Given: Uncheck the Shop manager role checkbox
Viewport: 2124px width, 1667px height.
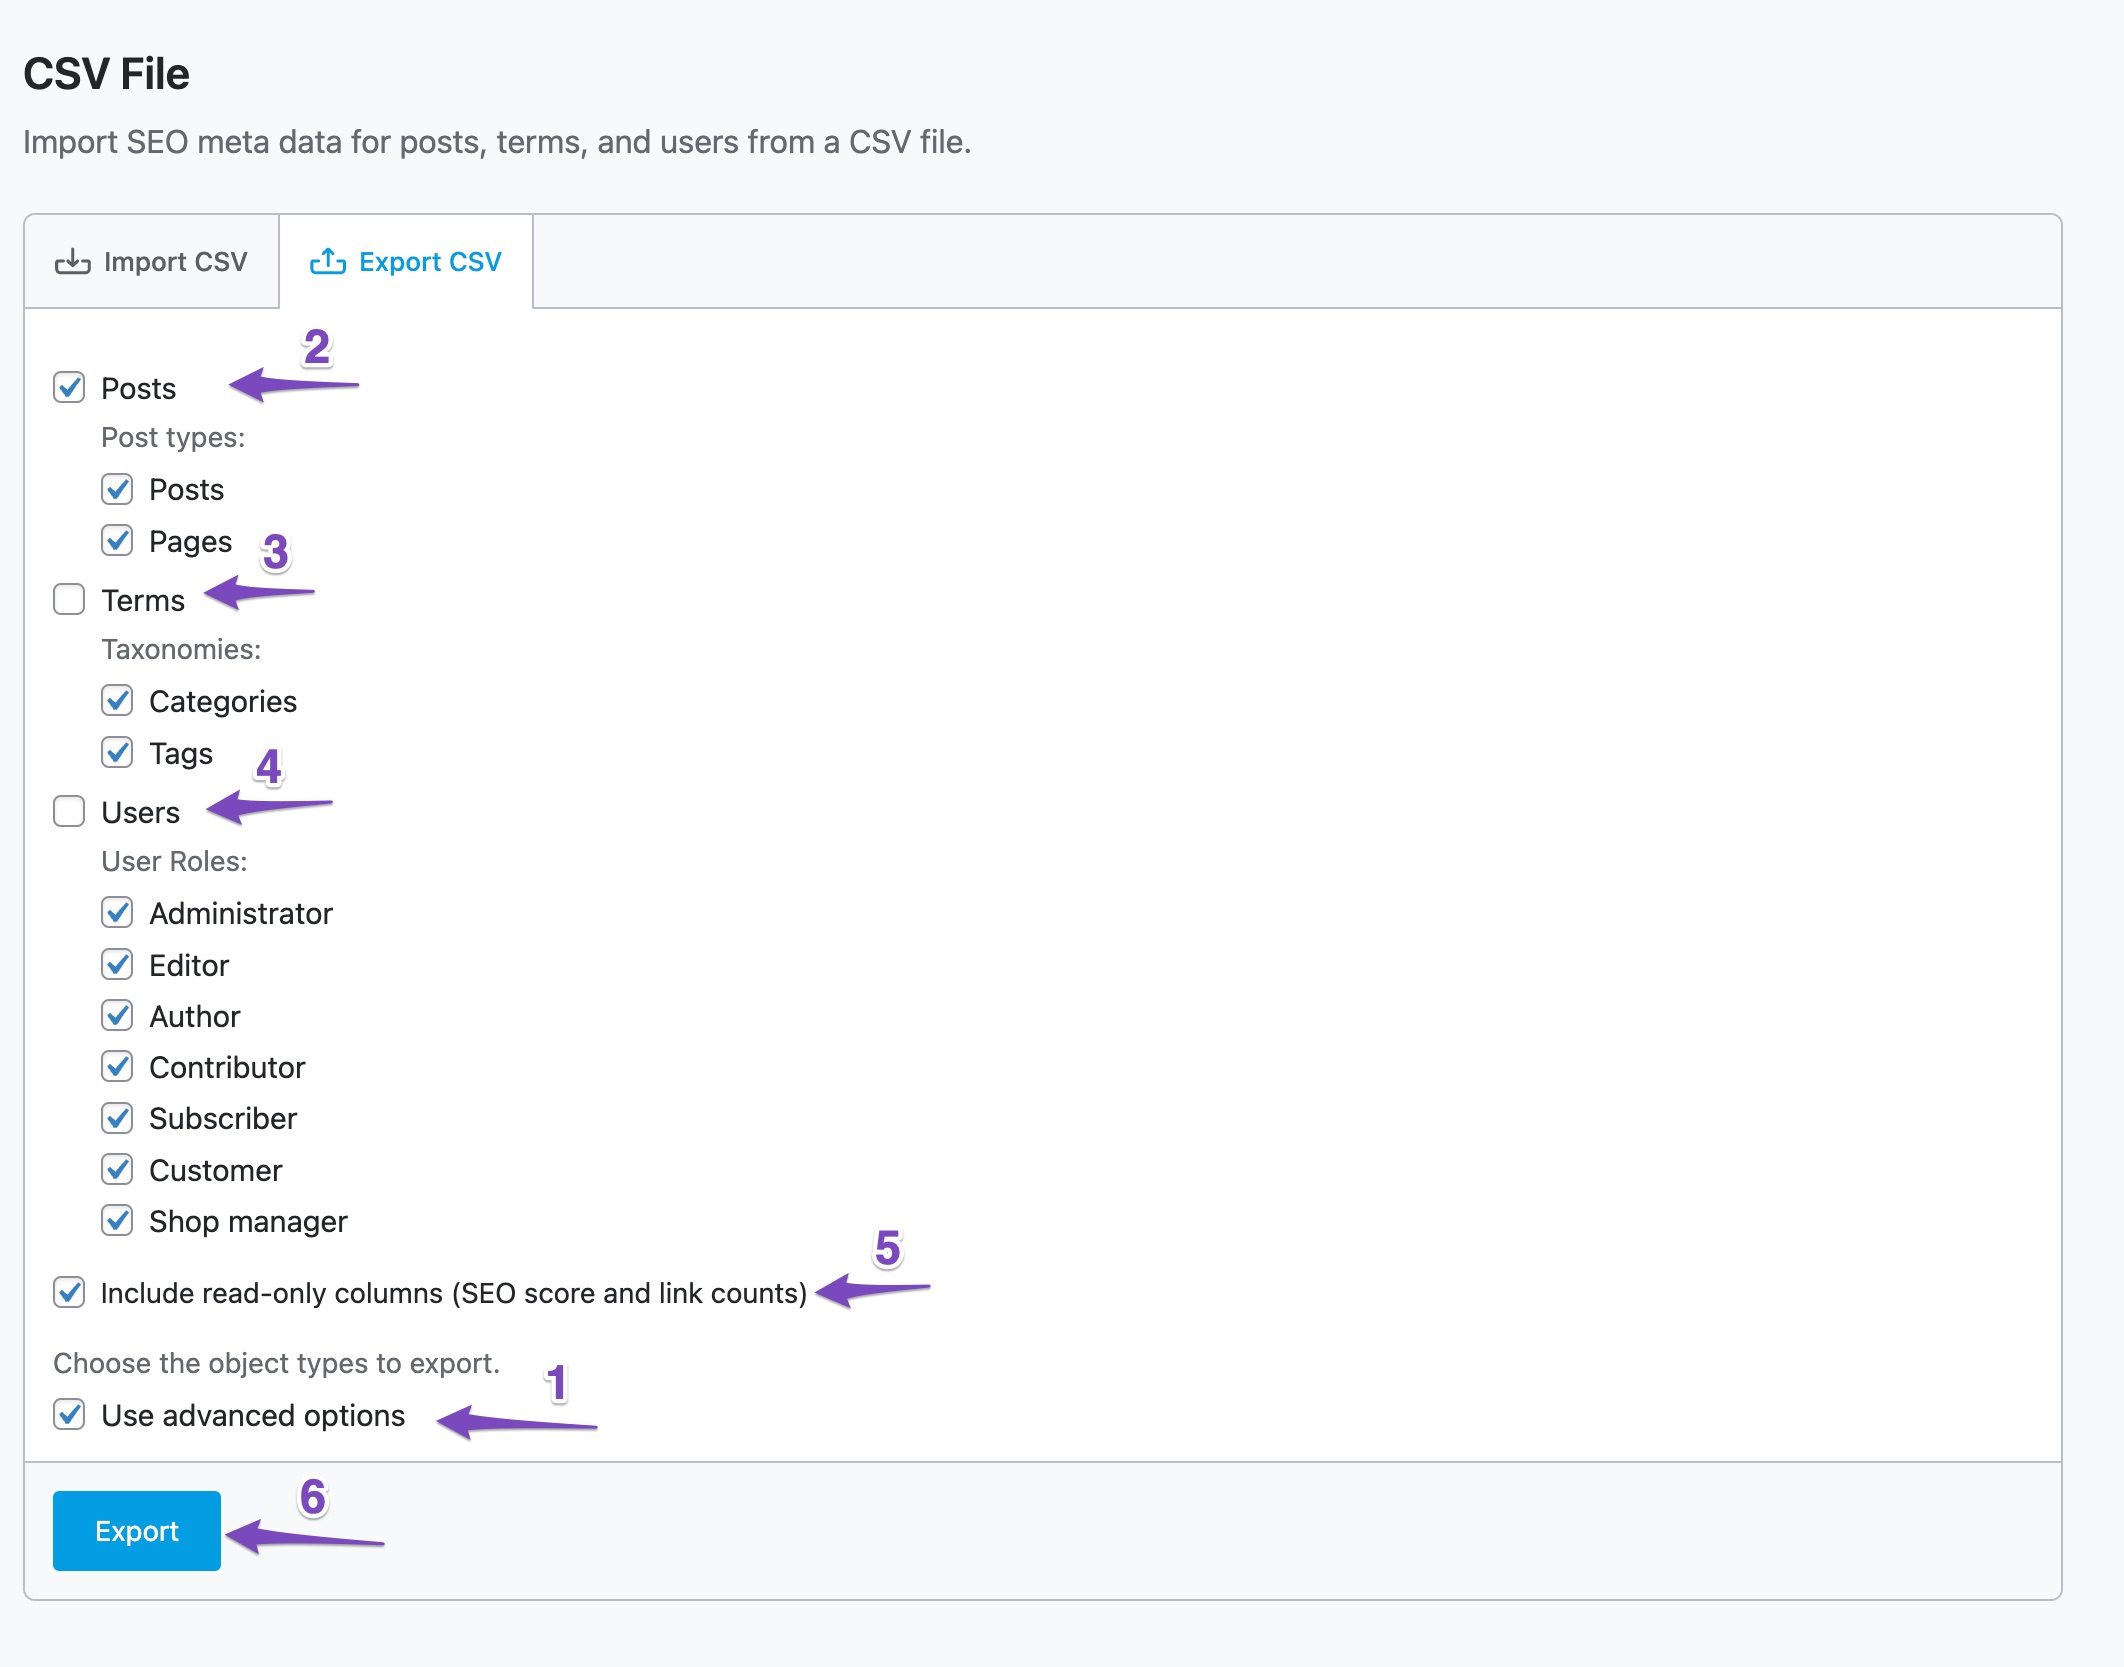Looking at the screenshot, I should 117,1221.
